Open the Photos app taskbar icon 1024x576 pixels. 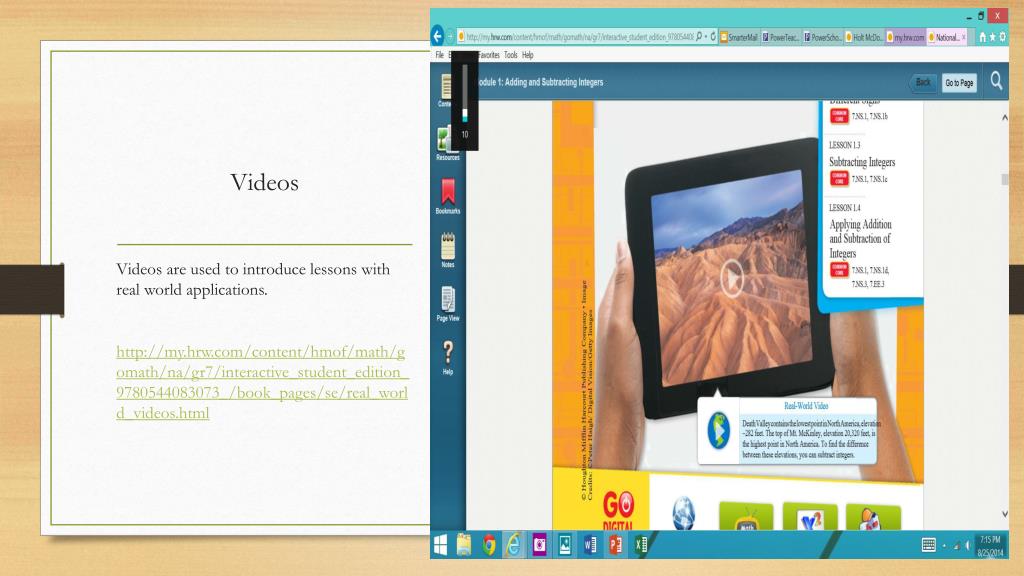click(x=565, y=545)
